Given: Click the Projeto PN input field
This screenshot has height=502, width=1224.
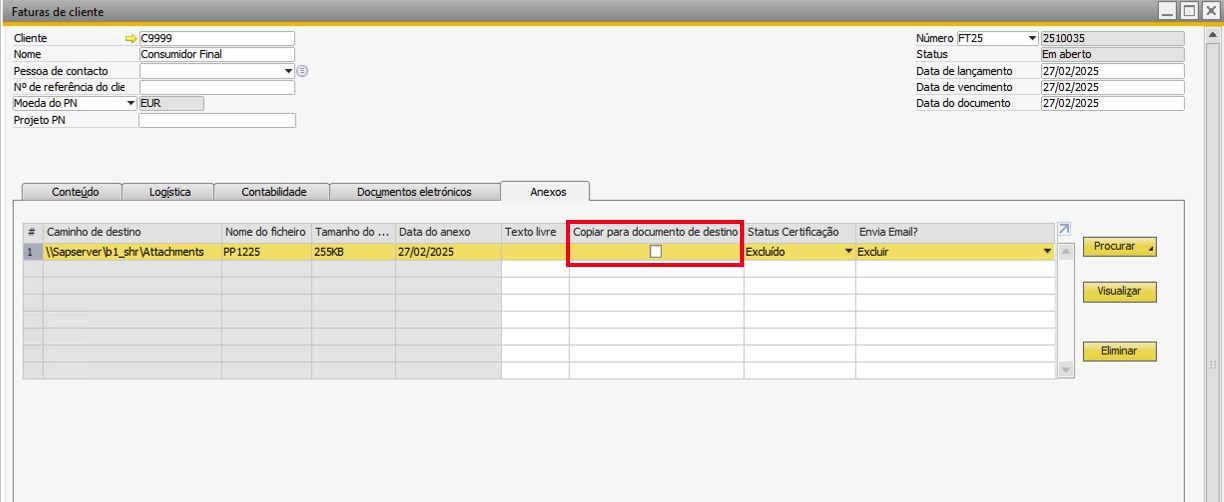Looking at the screenshot, I should tap(217, 121).
